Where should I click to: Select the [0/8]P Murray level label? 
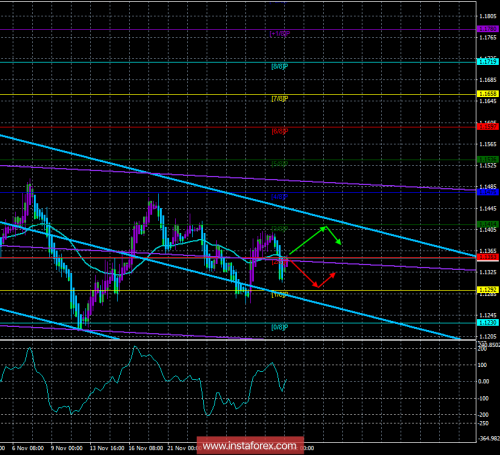tap(280, 327)
